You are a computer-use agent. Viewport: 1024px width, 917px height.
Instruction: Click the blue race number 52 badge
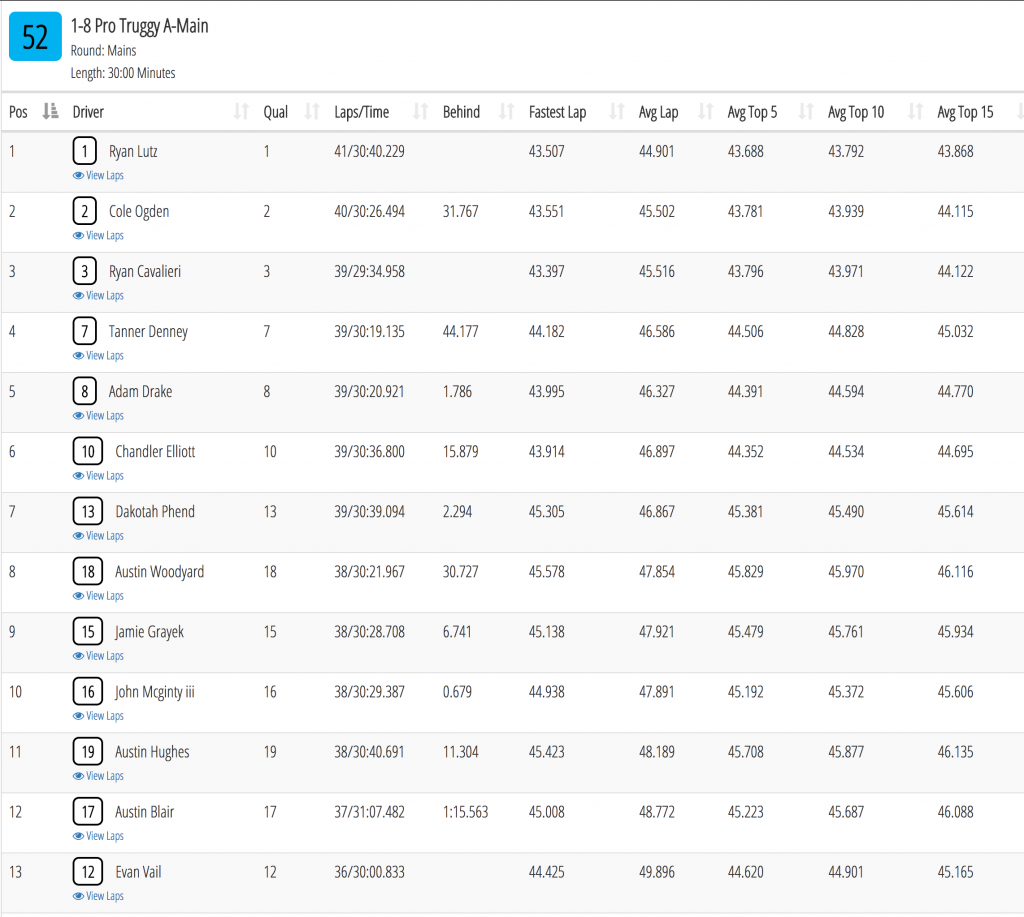[35, 37]
